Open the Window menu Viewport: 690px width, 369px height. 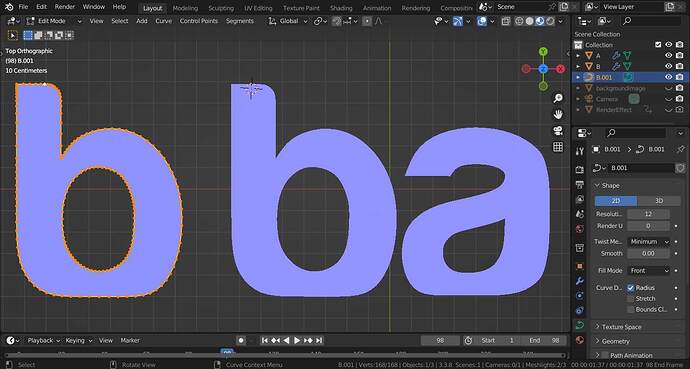point(94,7)
